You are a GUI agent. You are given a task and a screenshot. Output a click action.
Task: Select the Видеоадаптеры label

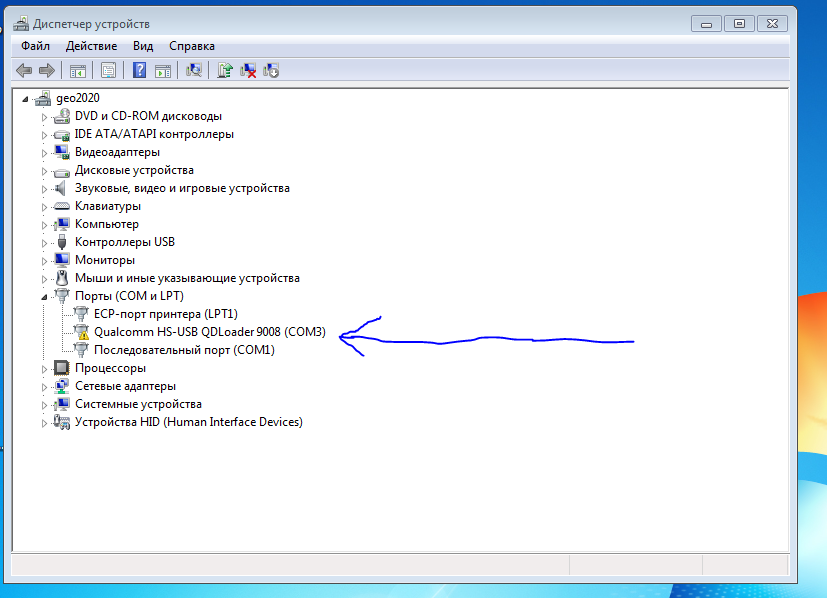117,152
